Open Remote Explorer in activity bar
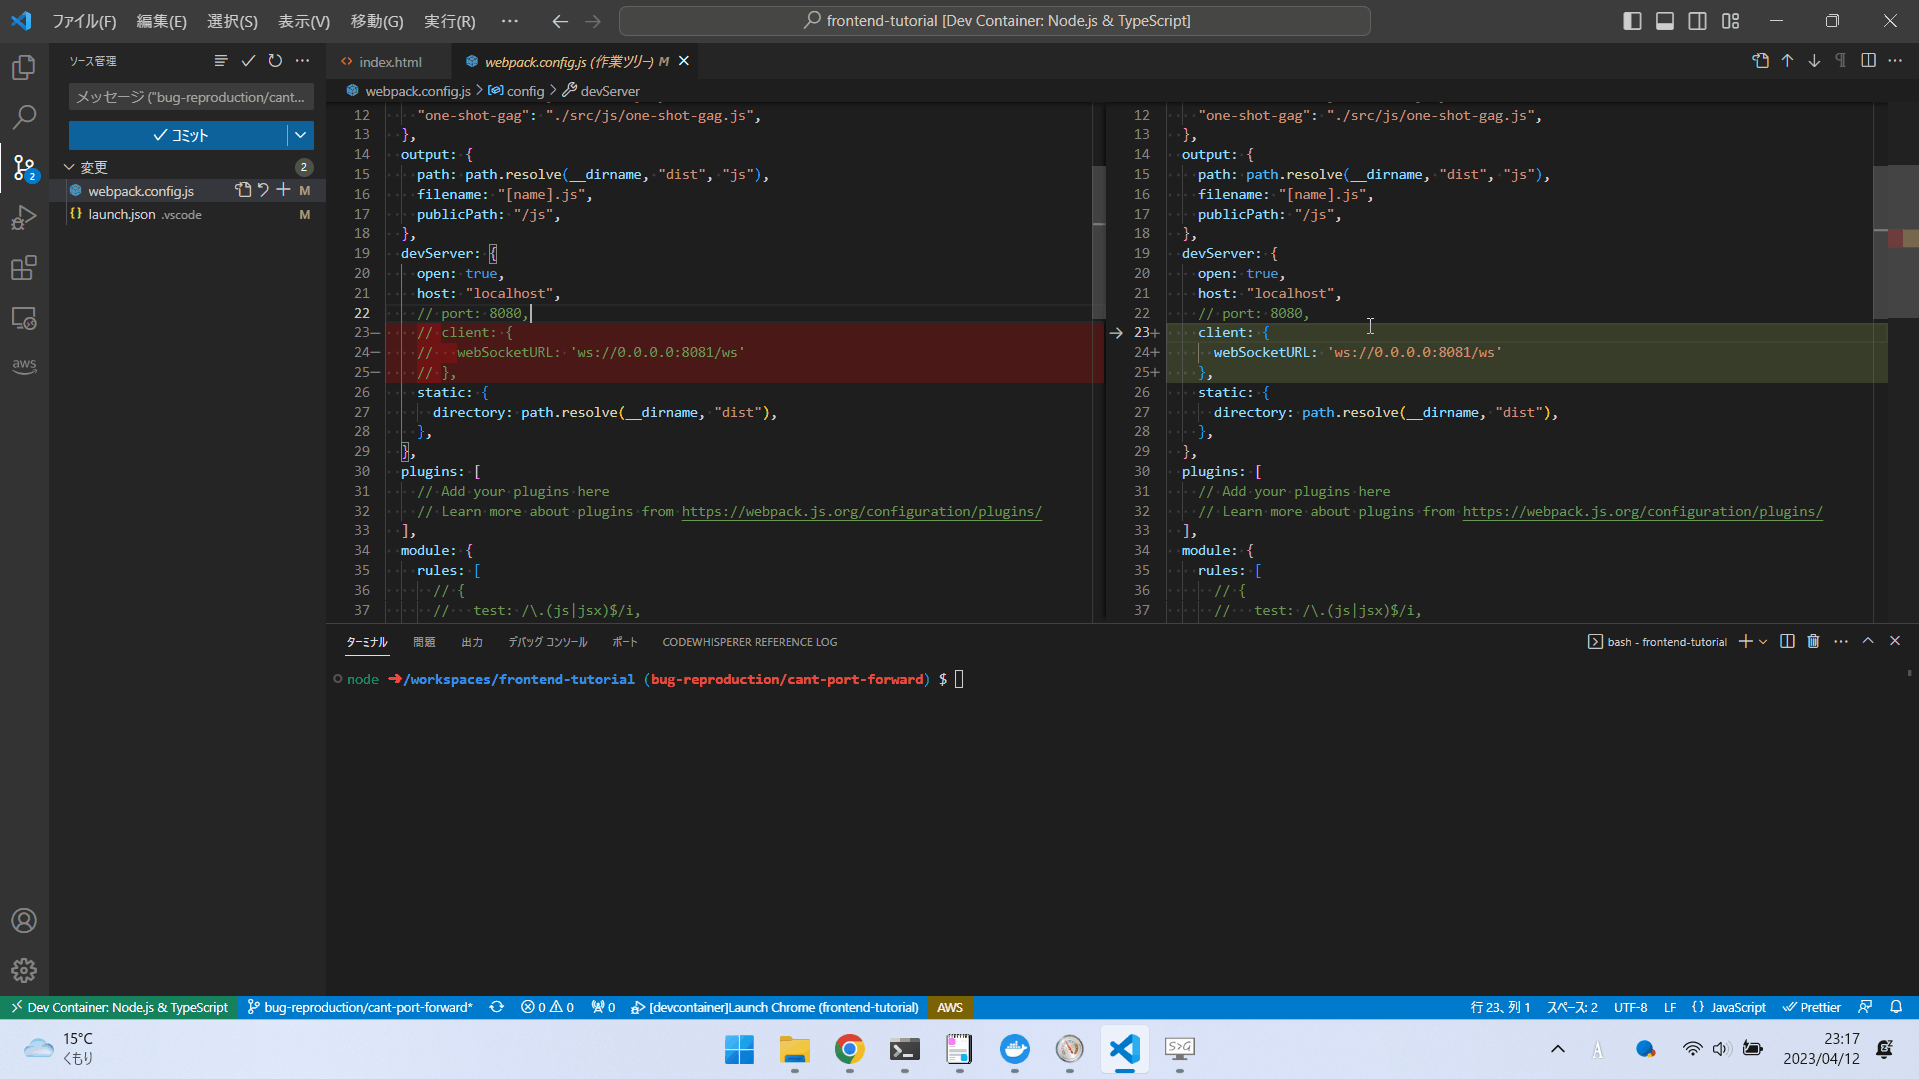Screen dimensions: 1919x1079 tap(24, 318)
